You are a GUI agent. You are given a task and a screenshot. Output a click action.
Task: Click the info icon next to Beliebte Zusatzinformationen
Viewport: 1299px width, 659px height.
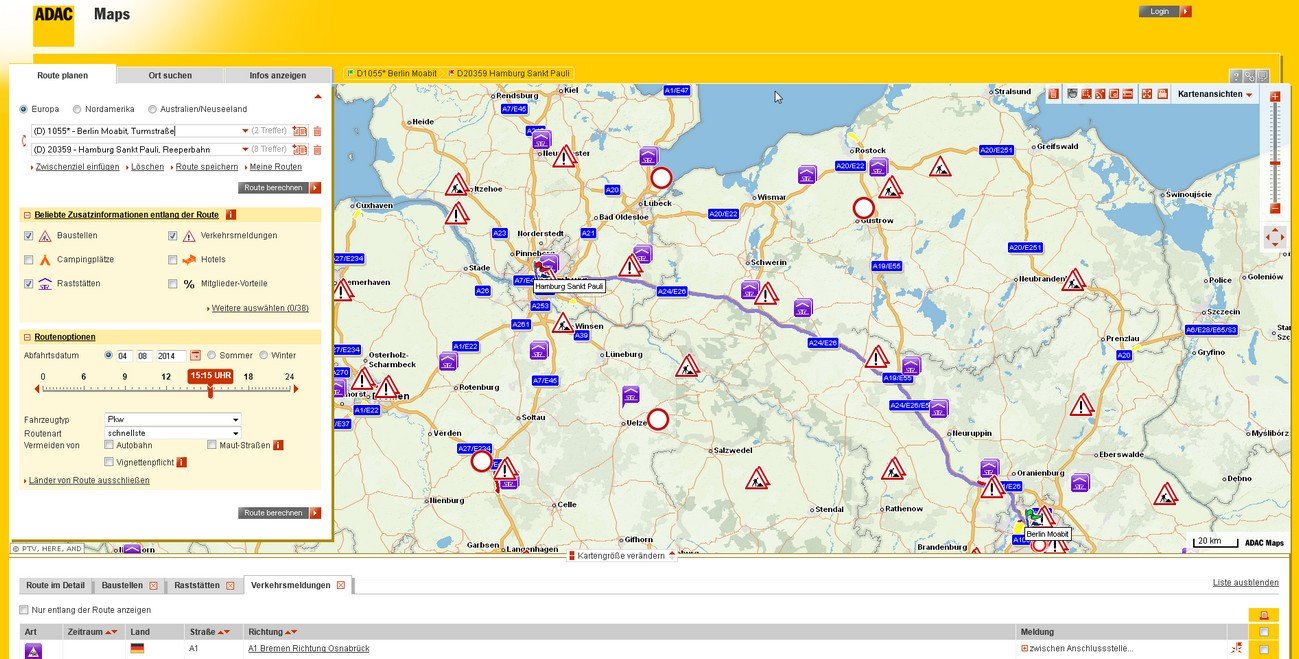[229, 214]
